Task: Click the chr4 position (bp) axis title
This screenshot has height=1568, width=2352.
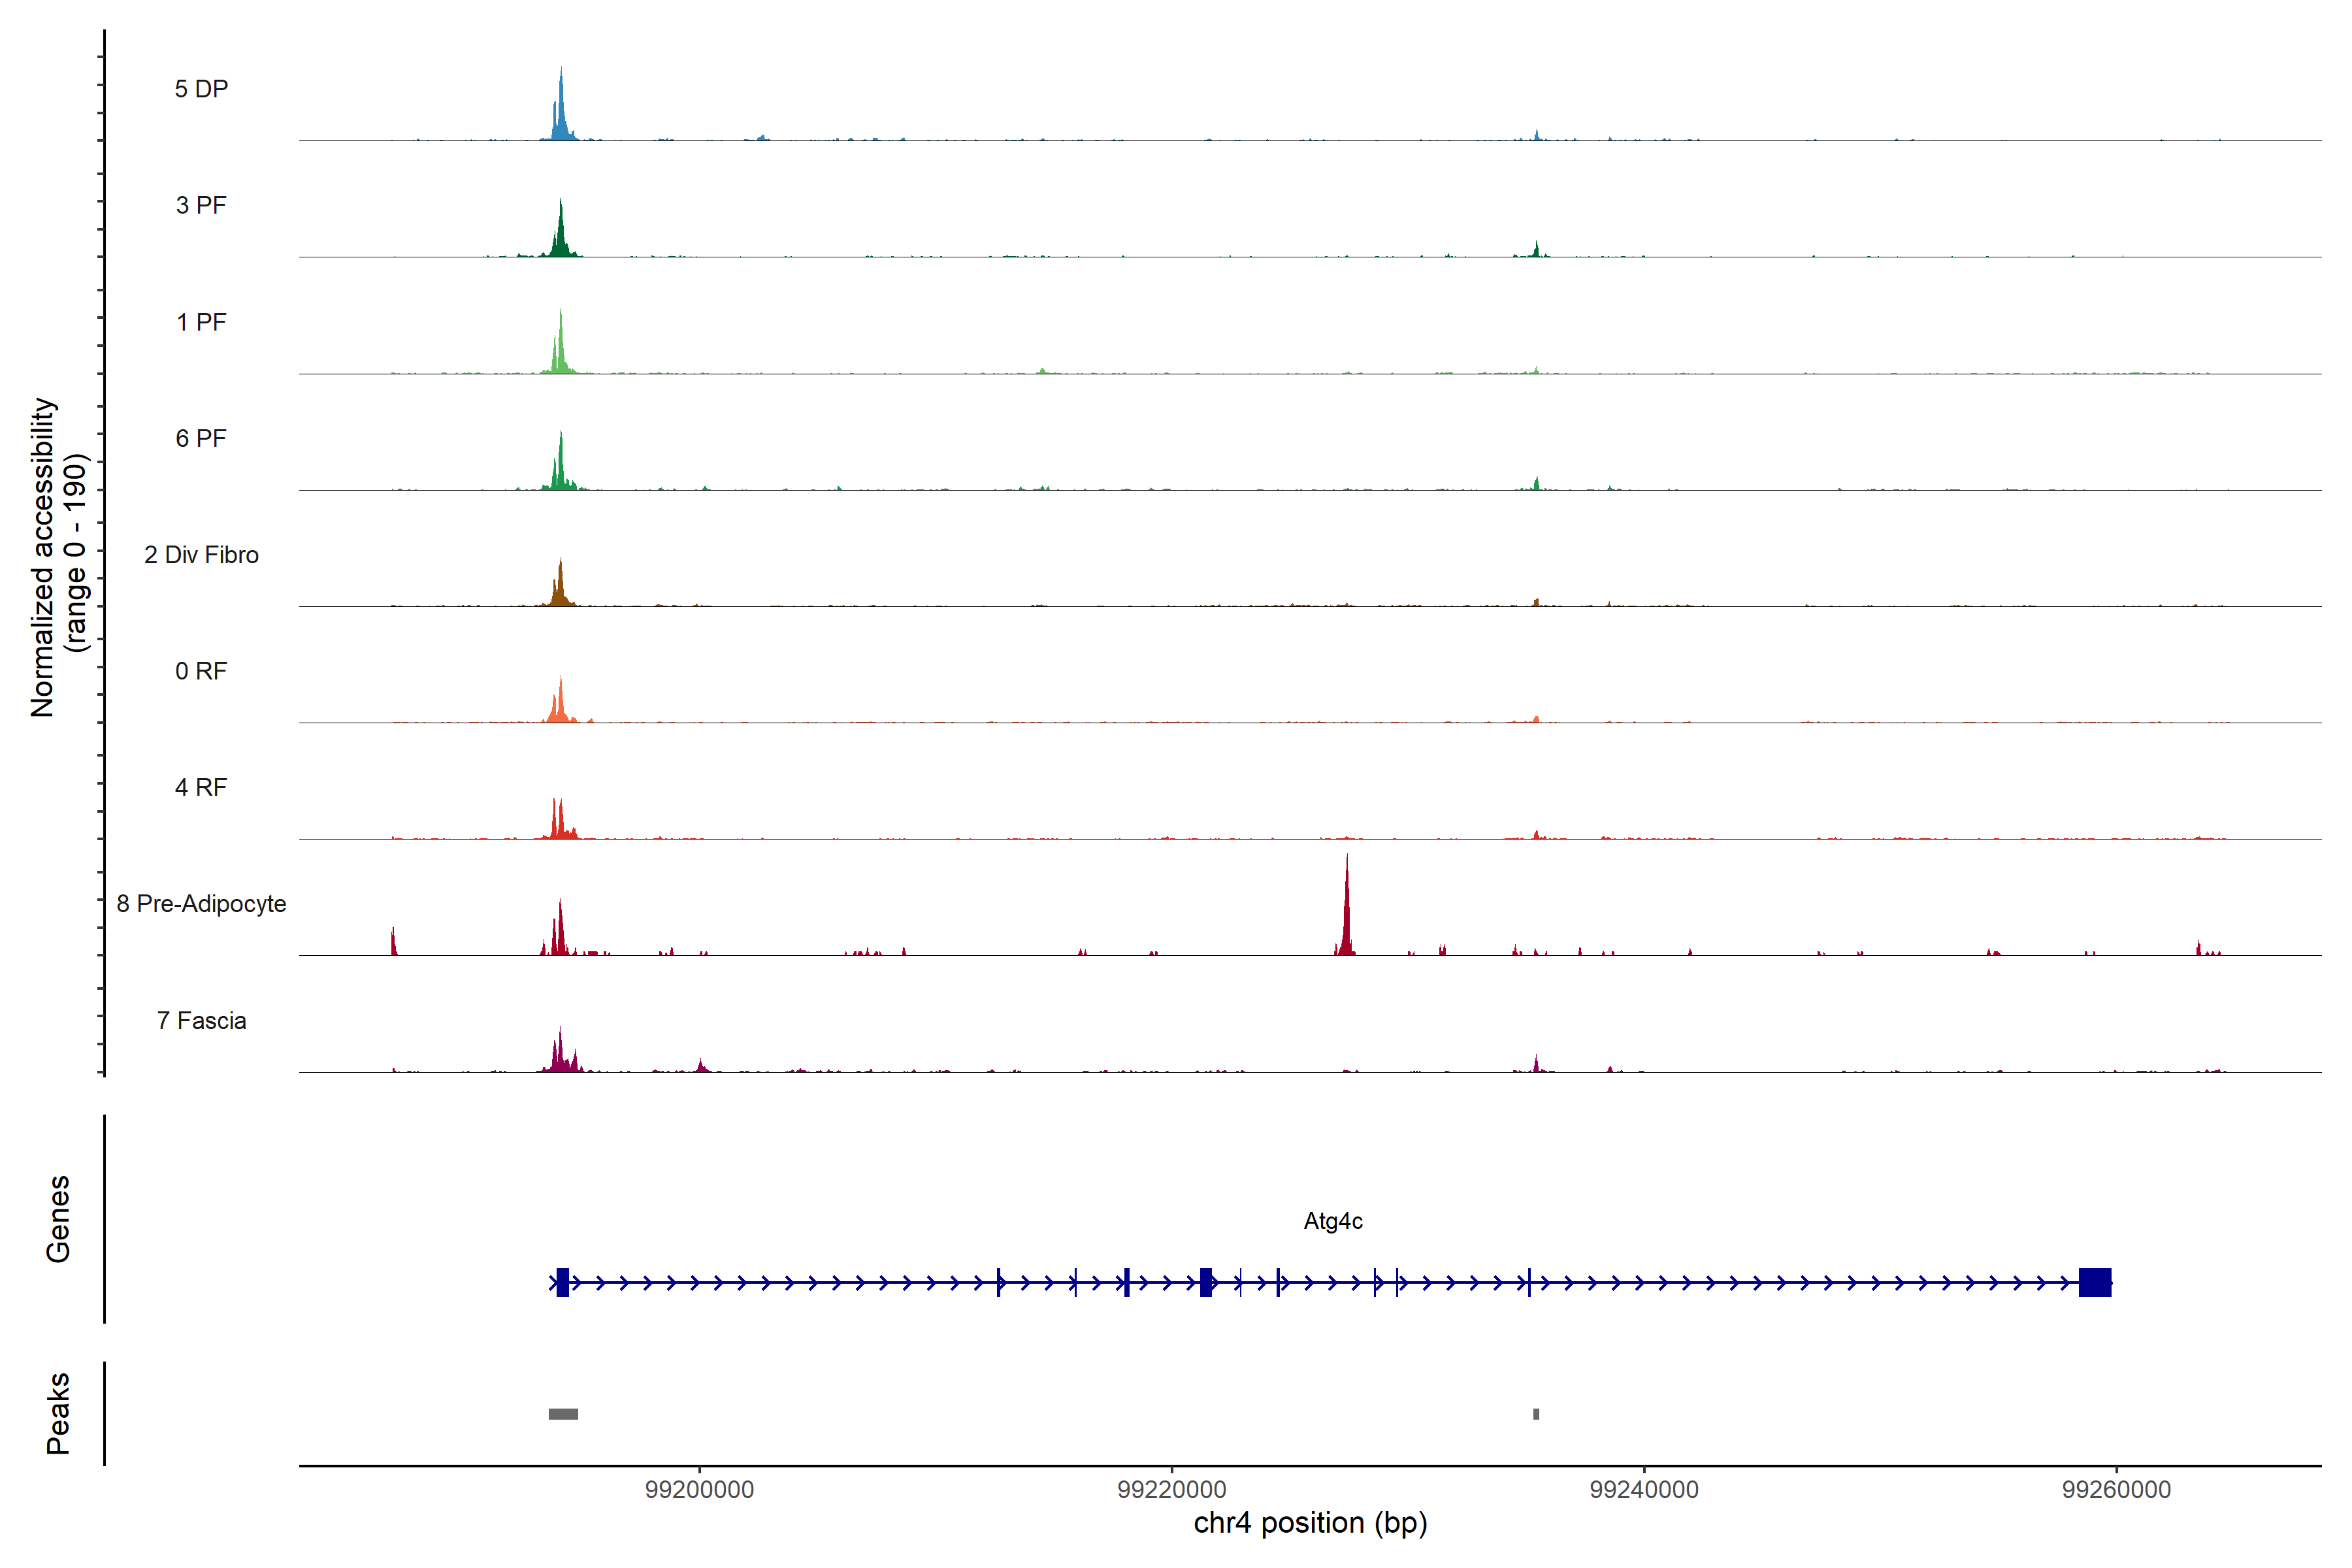Action: click(1310, 1523)
